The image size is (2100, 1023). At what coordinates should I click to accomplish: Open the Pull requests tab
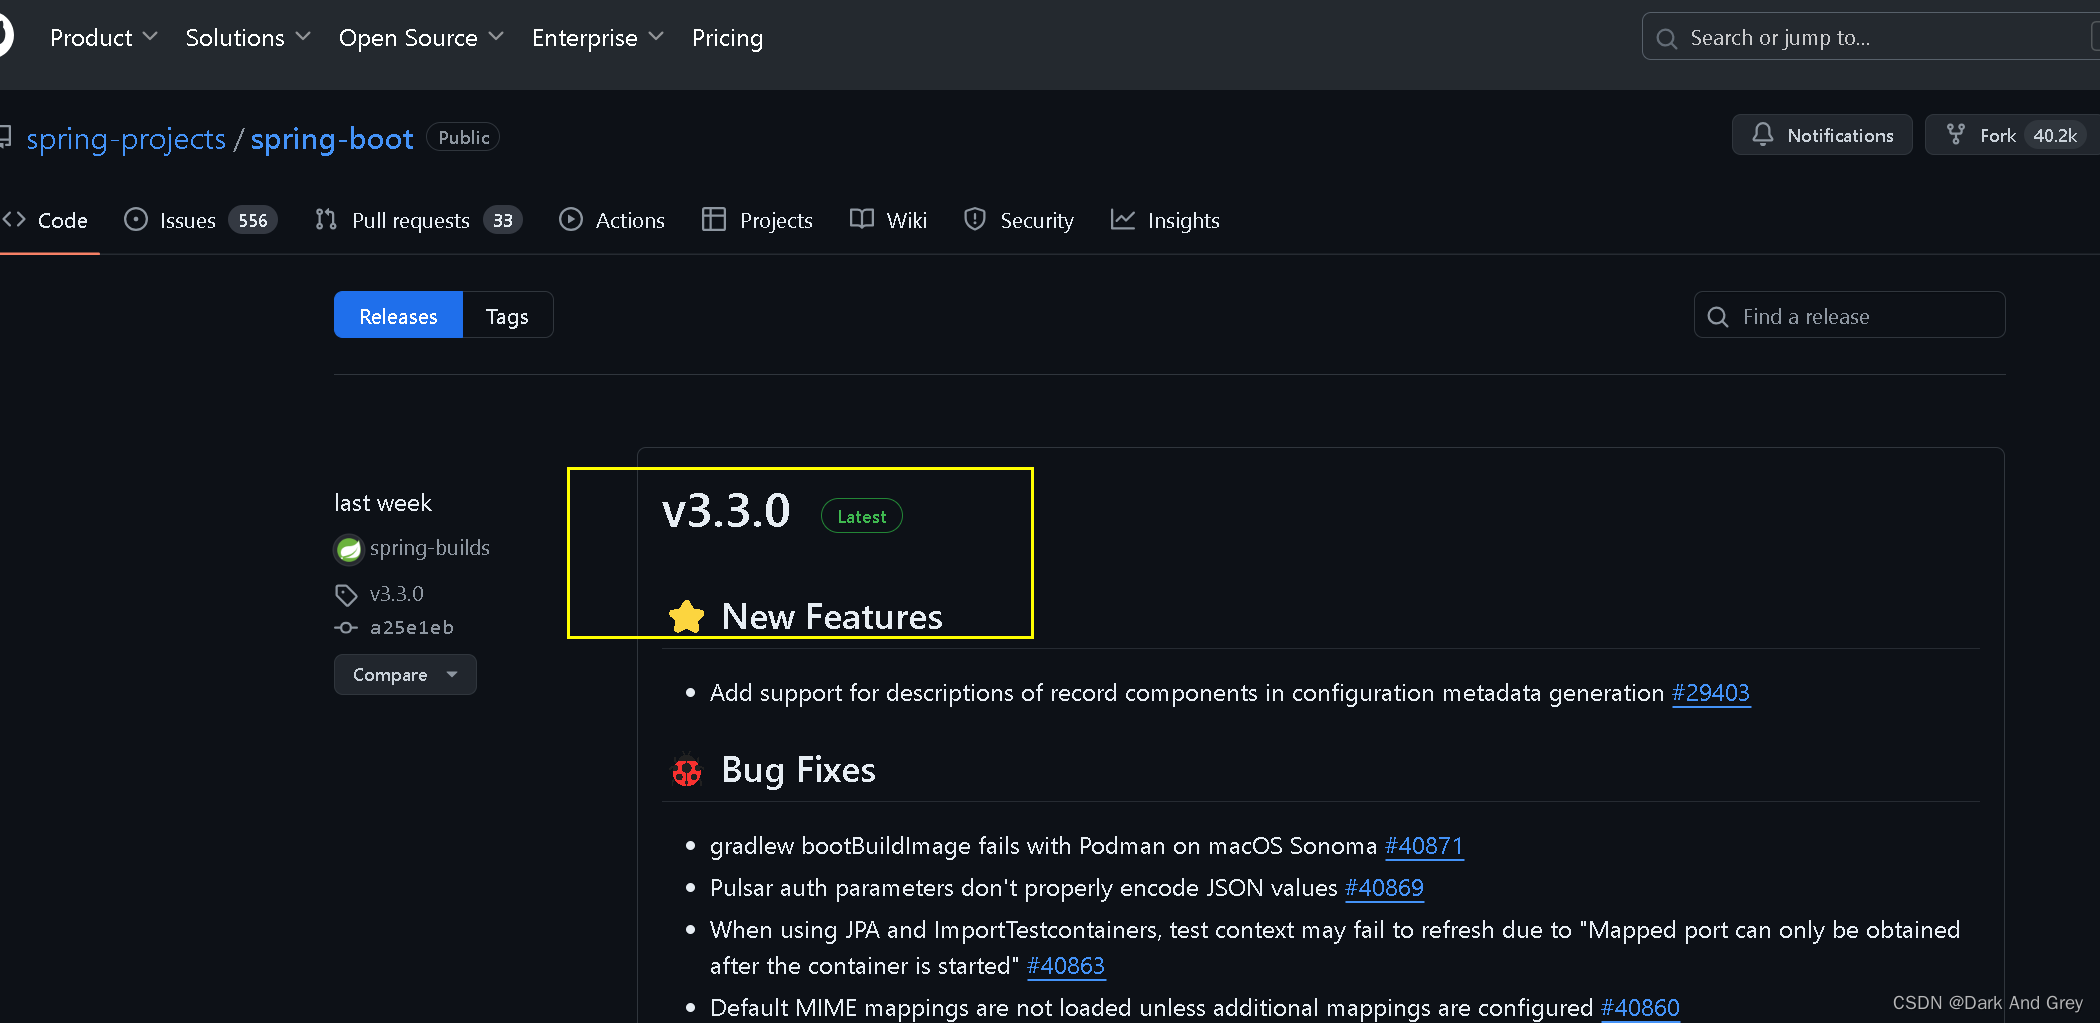[418, 220]
